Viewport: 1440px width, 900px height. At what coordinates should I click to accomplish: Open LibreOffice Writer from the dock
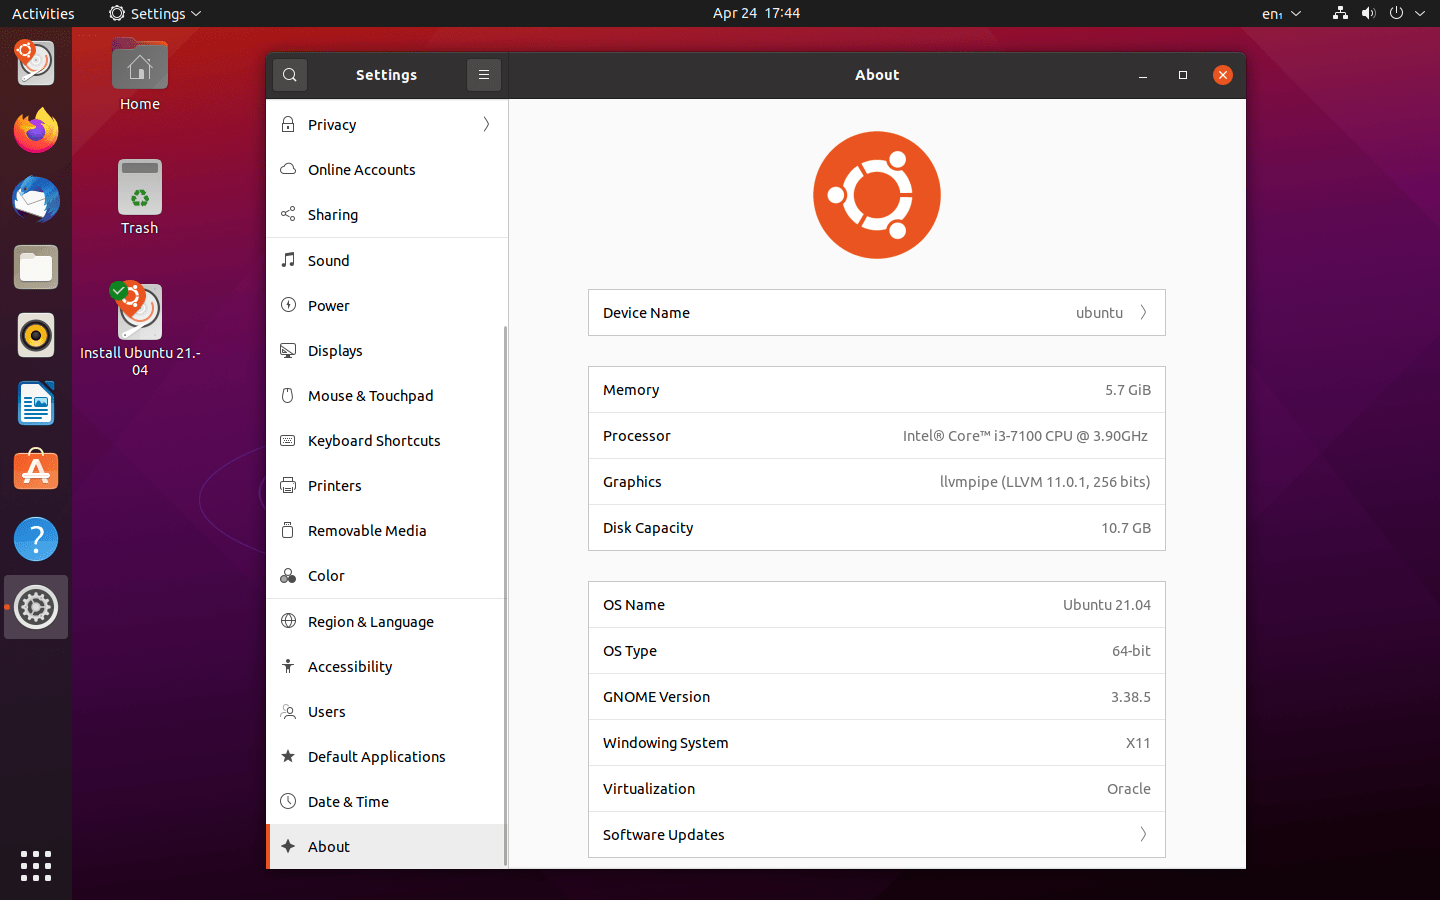36,404
